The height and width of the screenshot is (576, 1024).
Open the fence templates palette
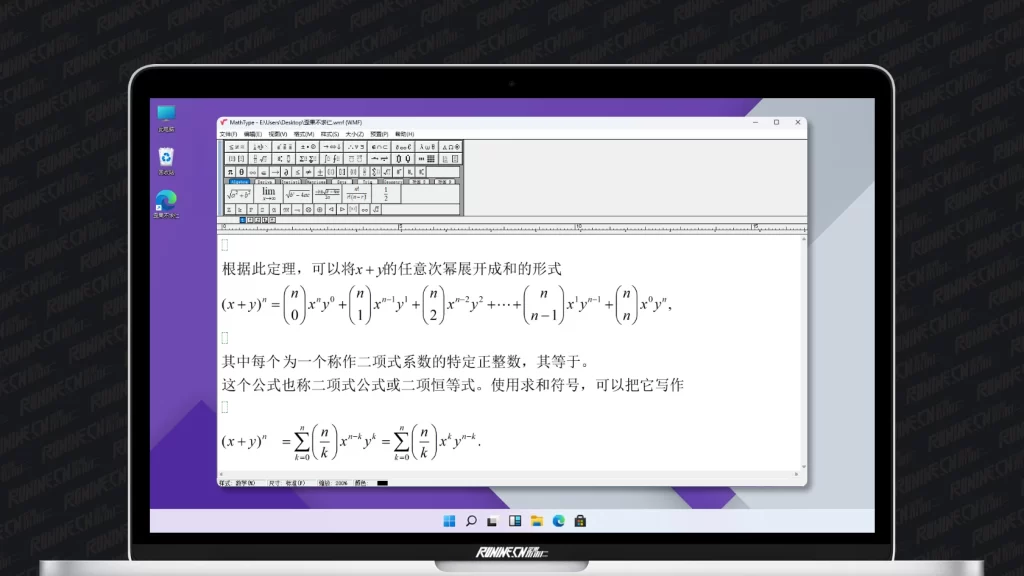(236, 158)
